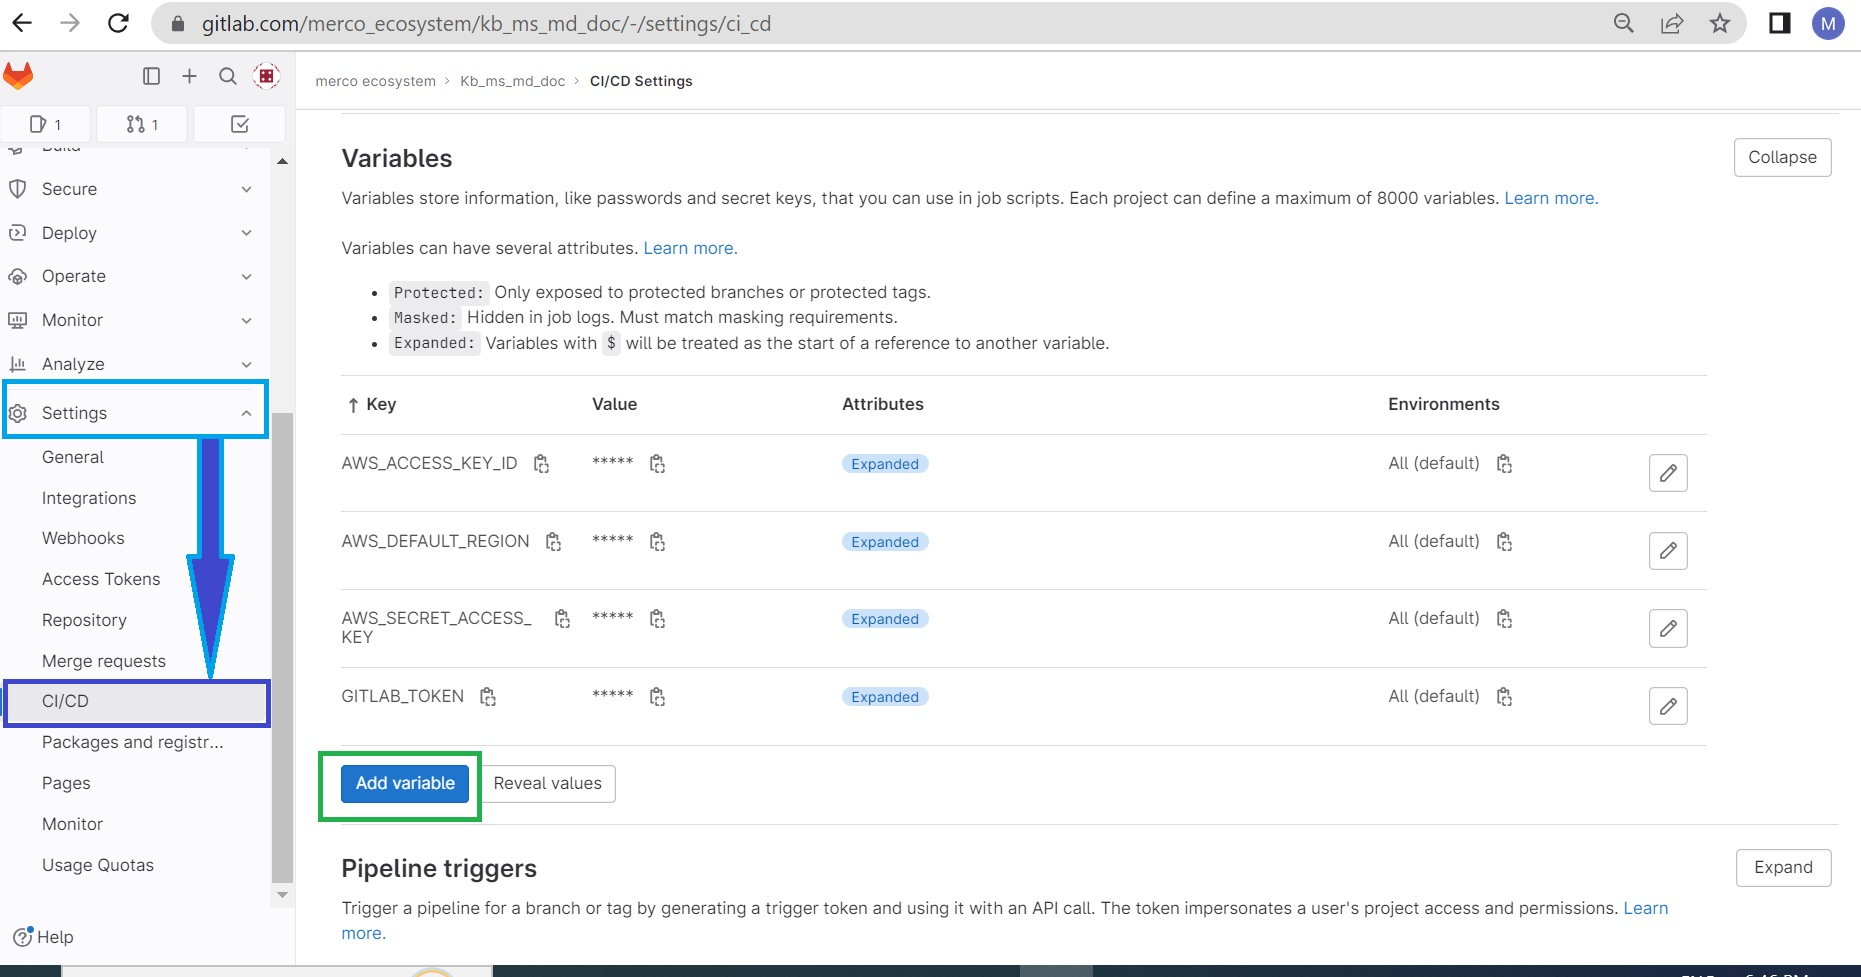Edit the AWS_ACCESS_KEY_ID variable

coord(1668,473)
